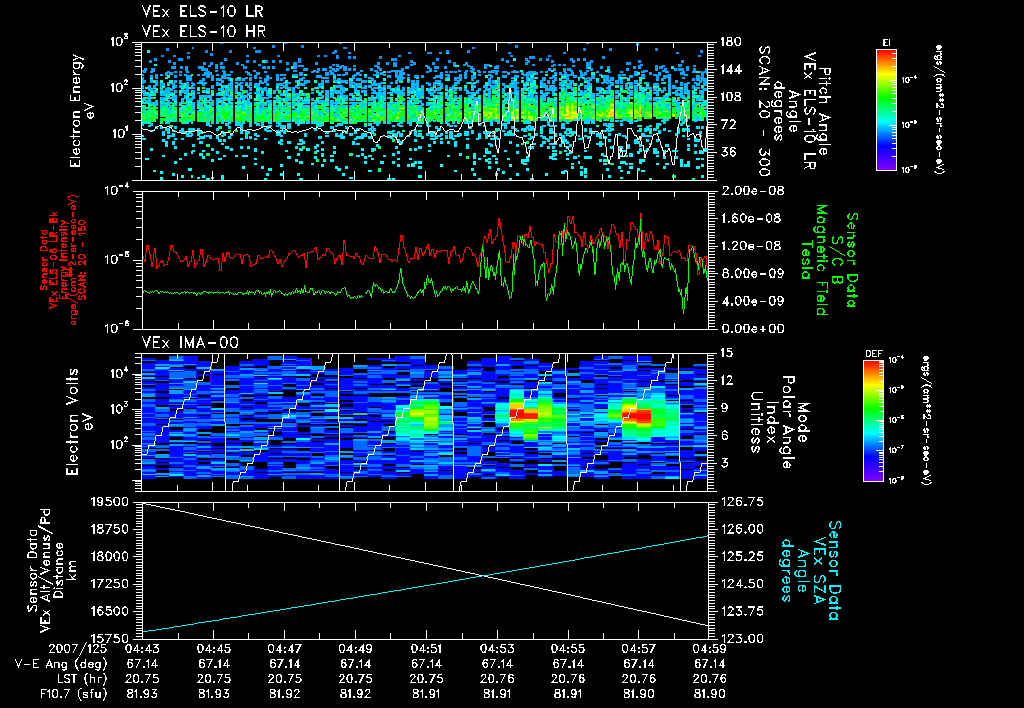Click the SZA tick value 125.25
Image resolution: width=1024 pixels, height=708 pixels.
click(743, 556)
